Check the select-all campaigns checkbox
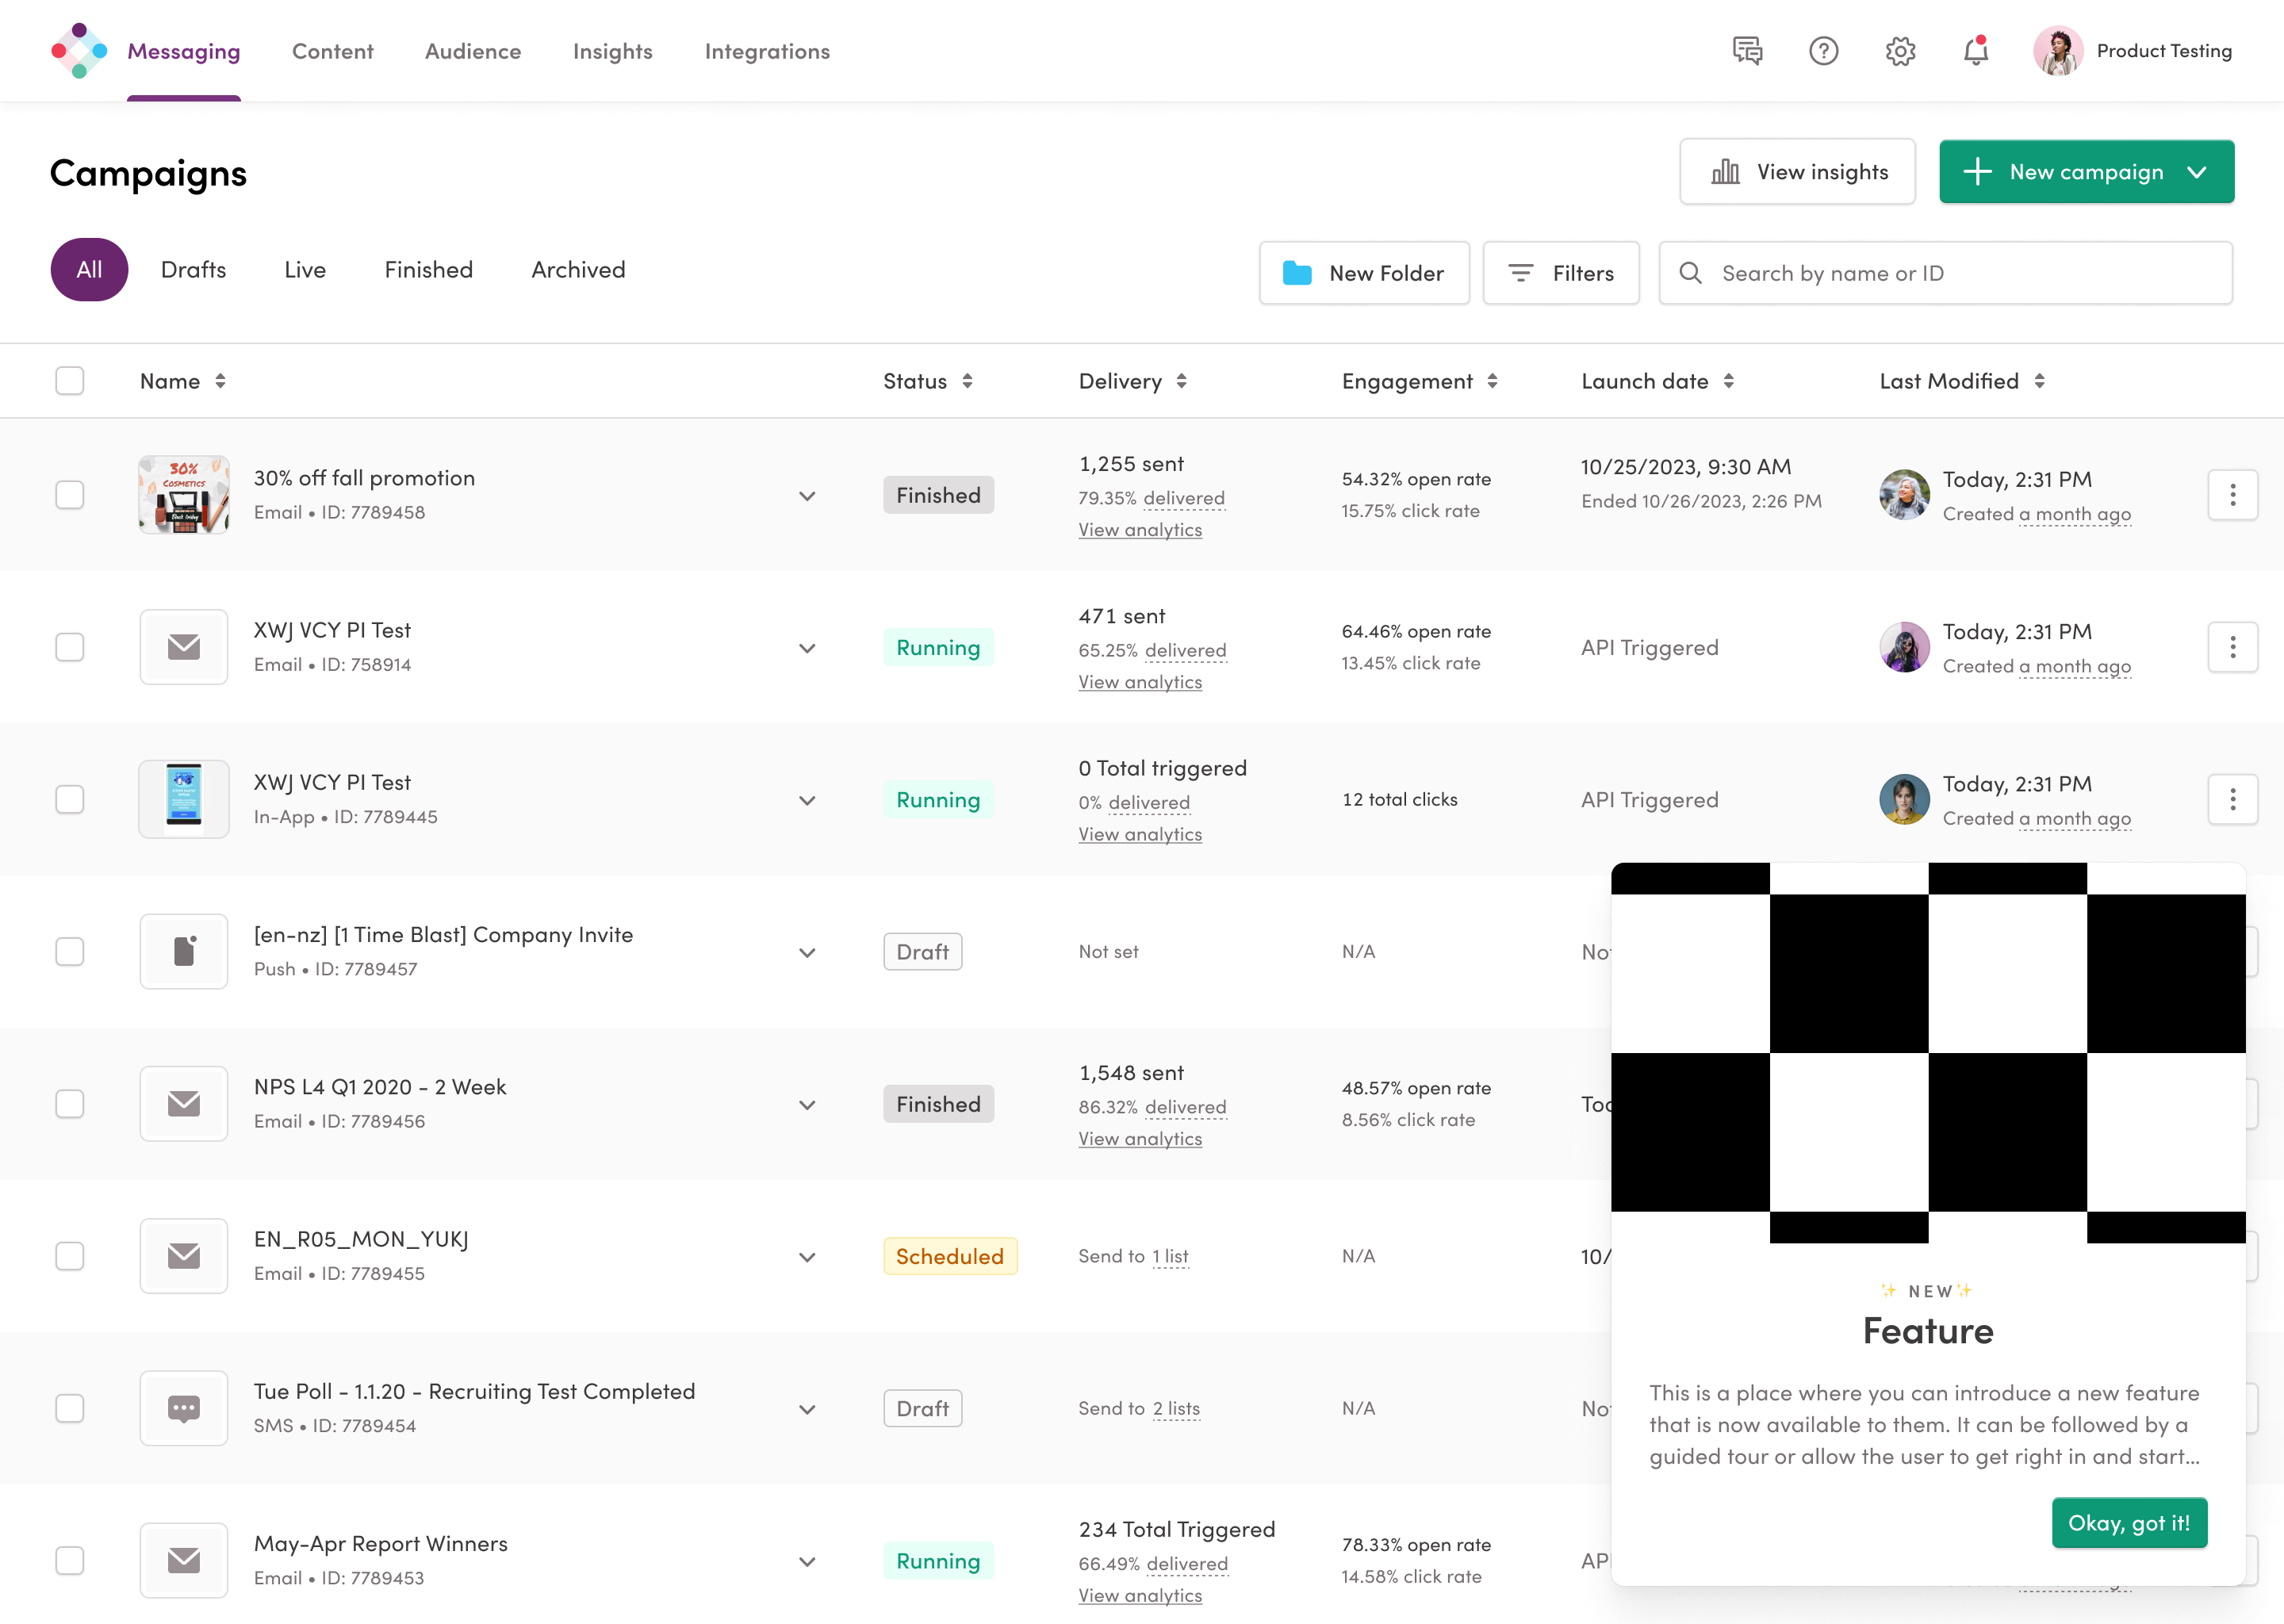 click(x=69, y=381)
